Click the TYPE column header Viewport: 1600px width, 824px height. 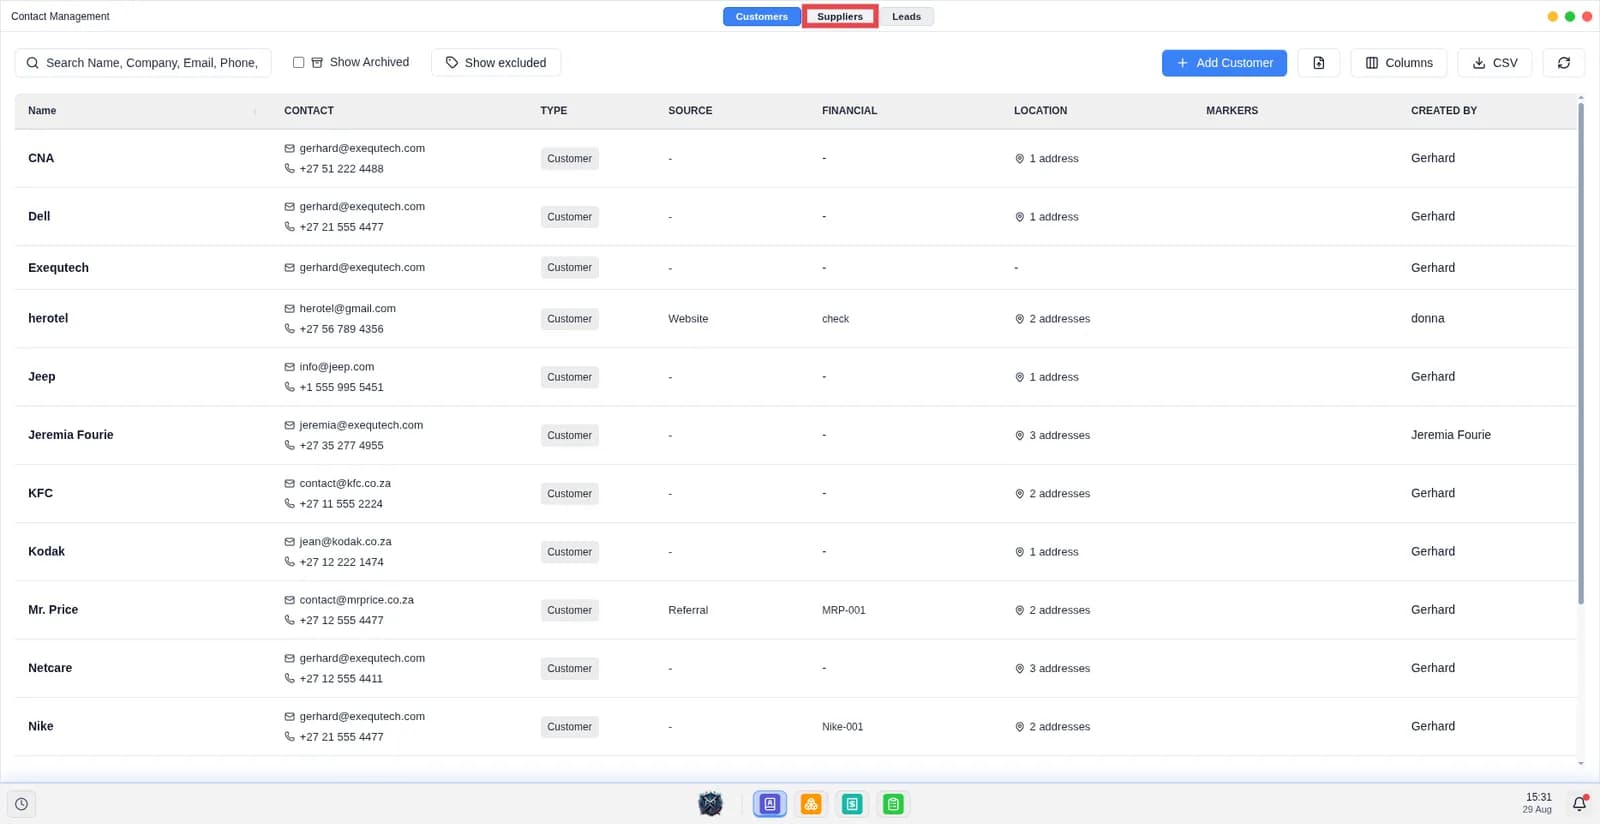[553, 111]
